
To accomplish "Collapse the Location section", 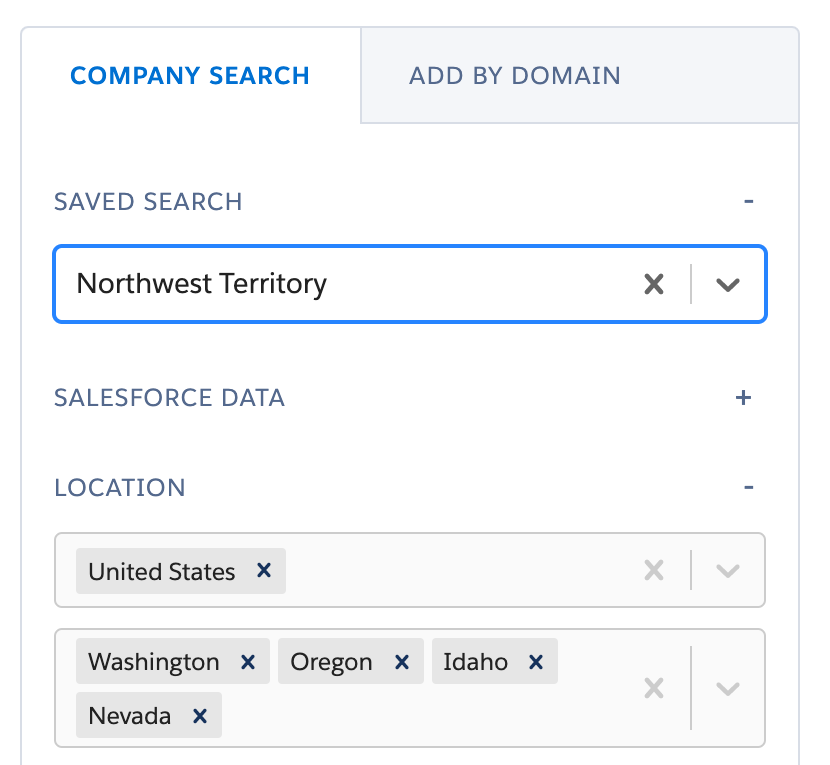I will point(749,487).
